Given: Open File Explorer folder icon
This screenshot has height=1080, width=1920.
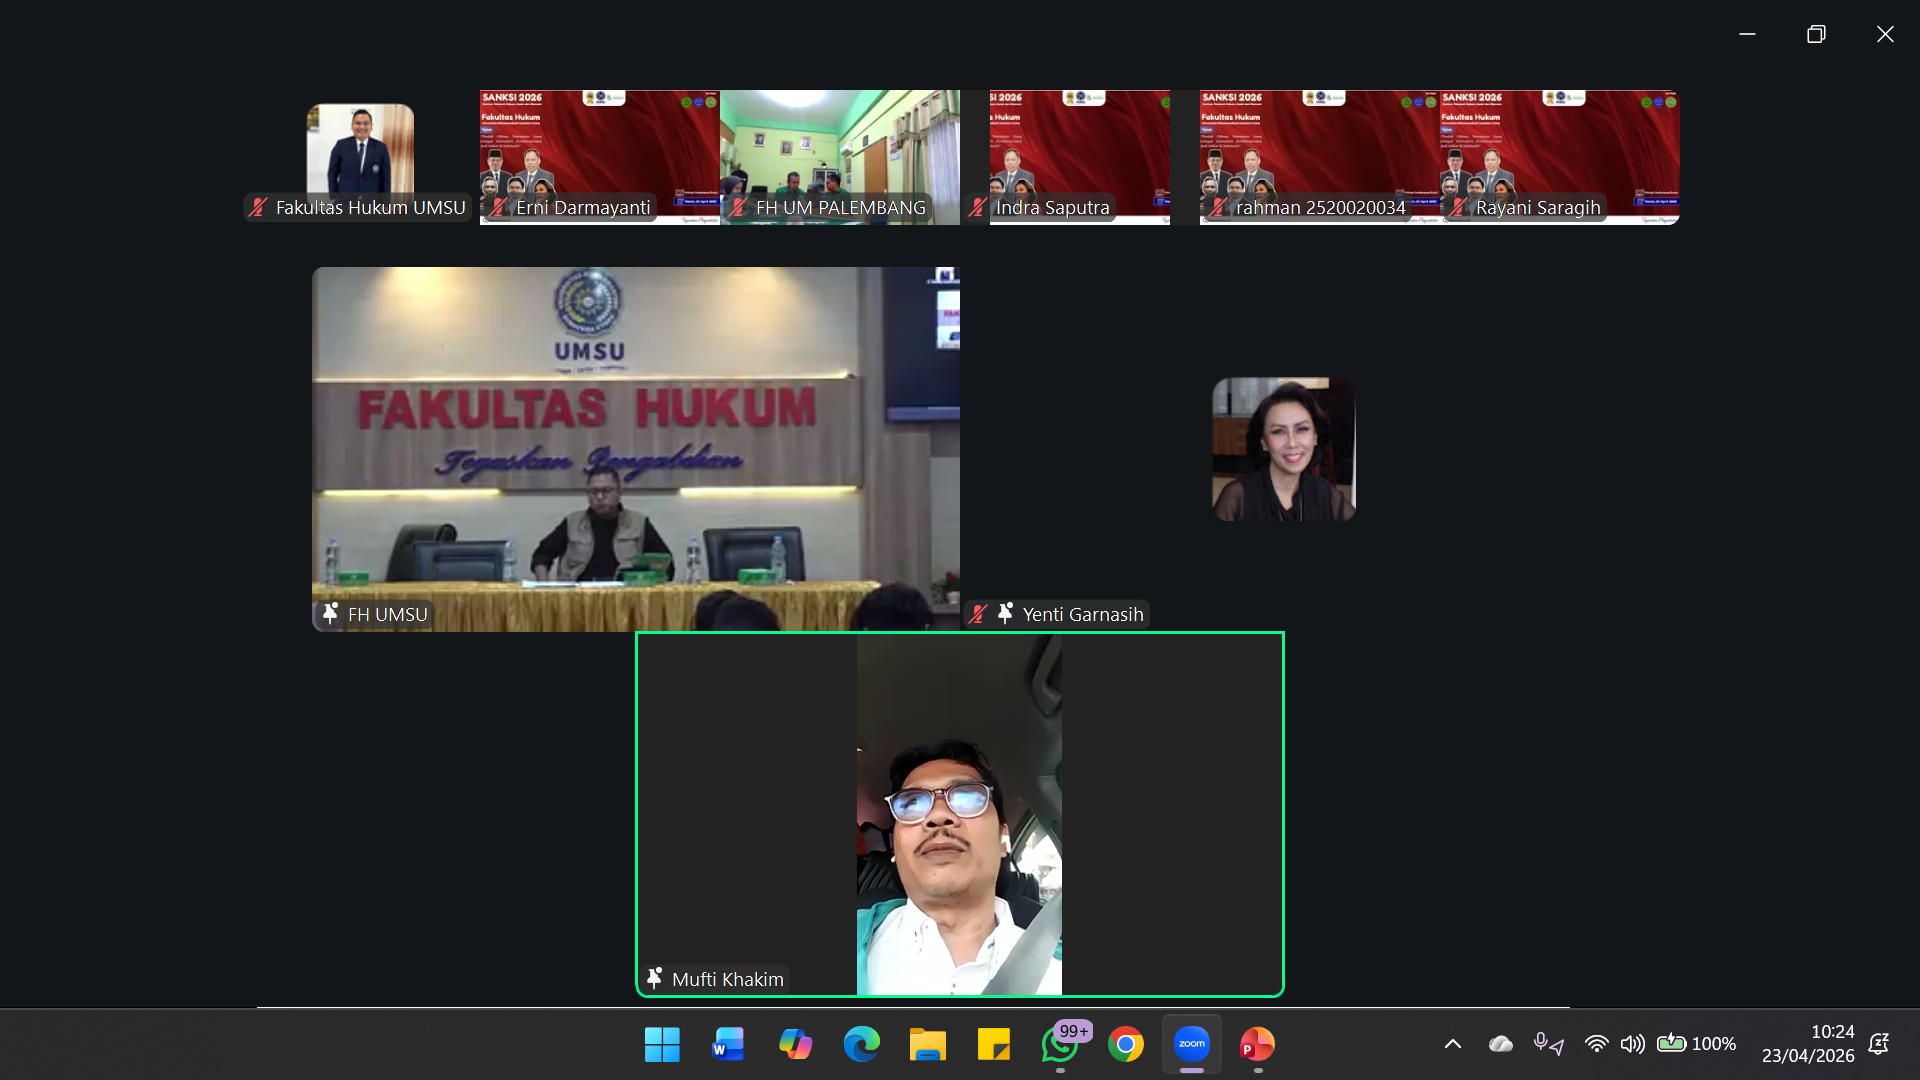Looking at the screenshot, I should click(x=927, y=1045).
